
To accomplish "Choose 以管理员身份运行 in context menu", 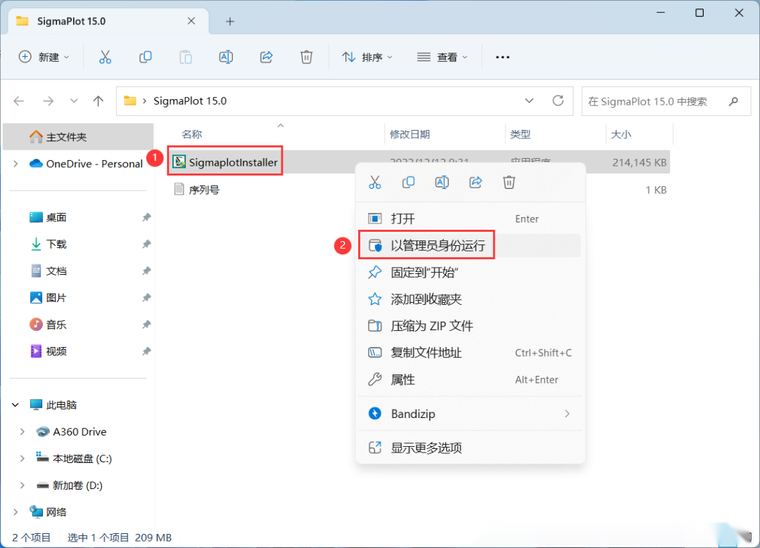I will [470, 245].
